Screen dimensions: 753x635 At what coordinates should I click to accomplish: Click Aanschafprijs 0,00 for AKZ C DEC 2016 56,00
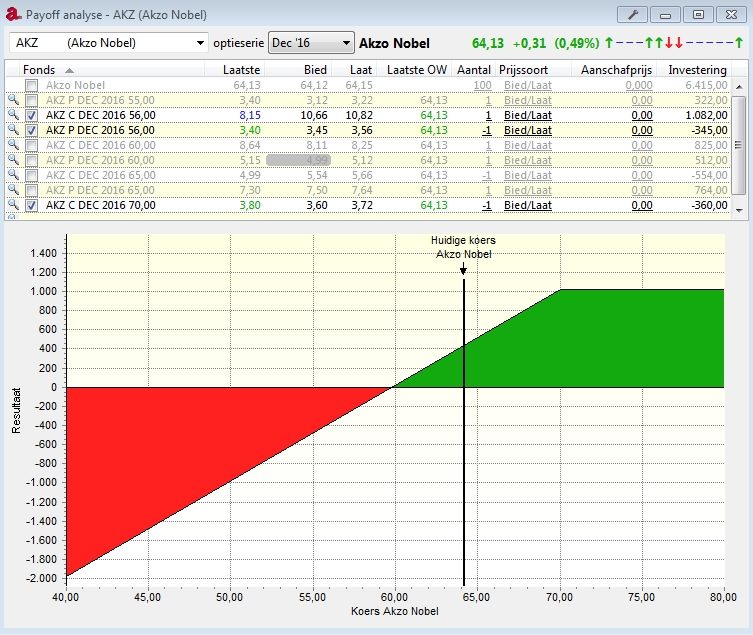click(x=641, y=116)
